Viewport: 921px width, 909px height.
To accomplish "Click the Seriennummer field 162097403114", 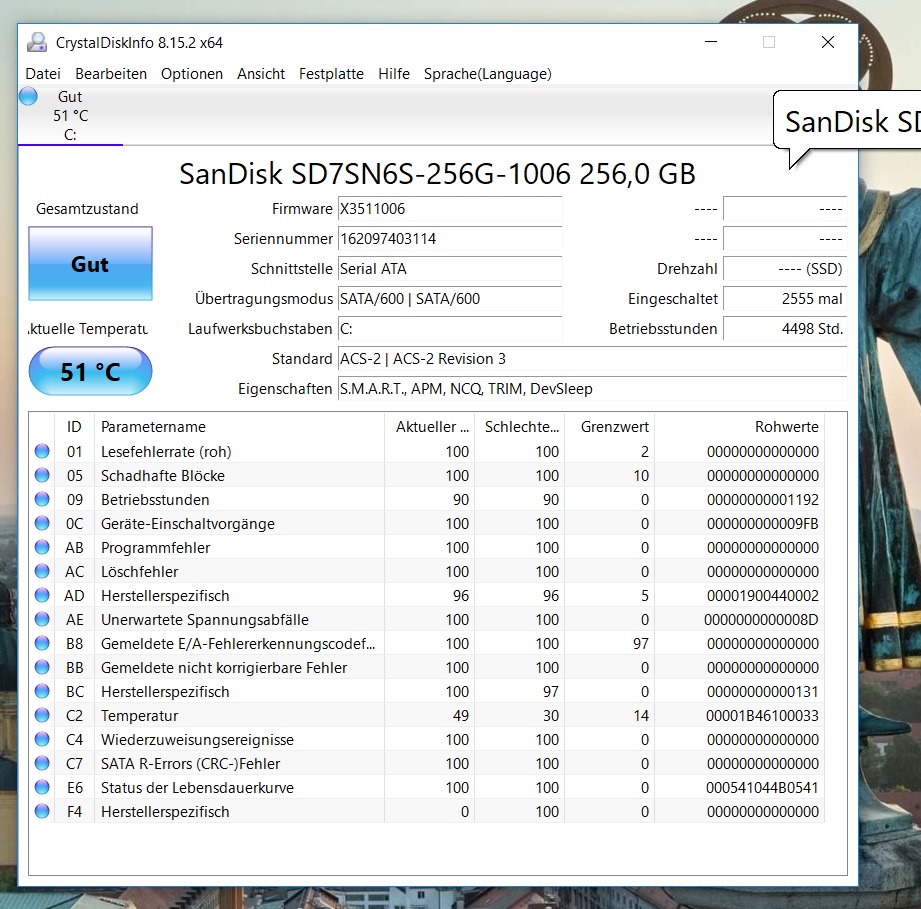I will 450,239.
